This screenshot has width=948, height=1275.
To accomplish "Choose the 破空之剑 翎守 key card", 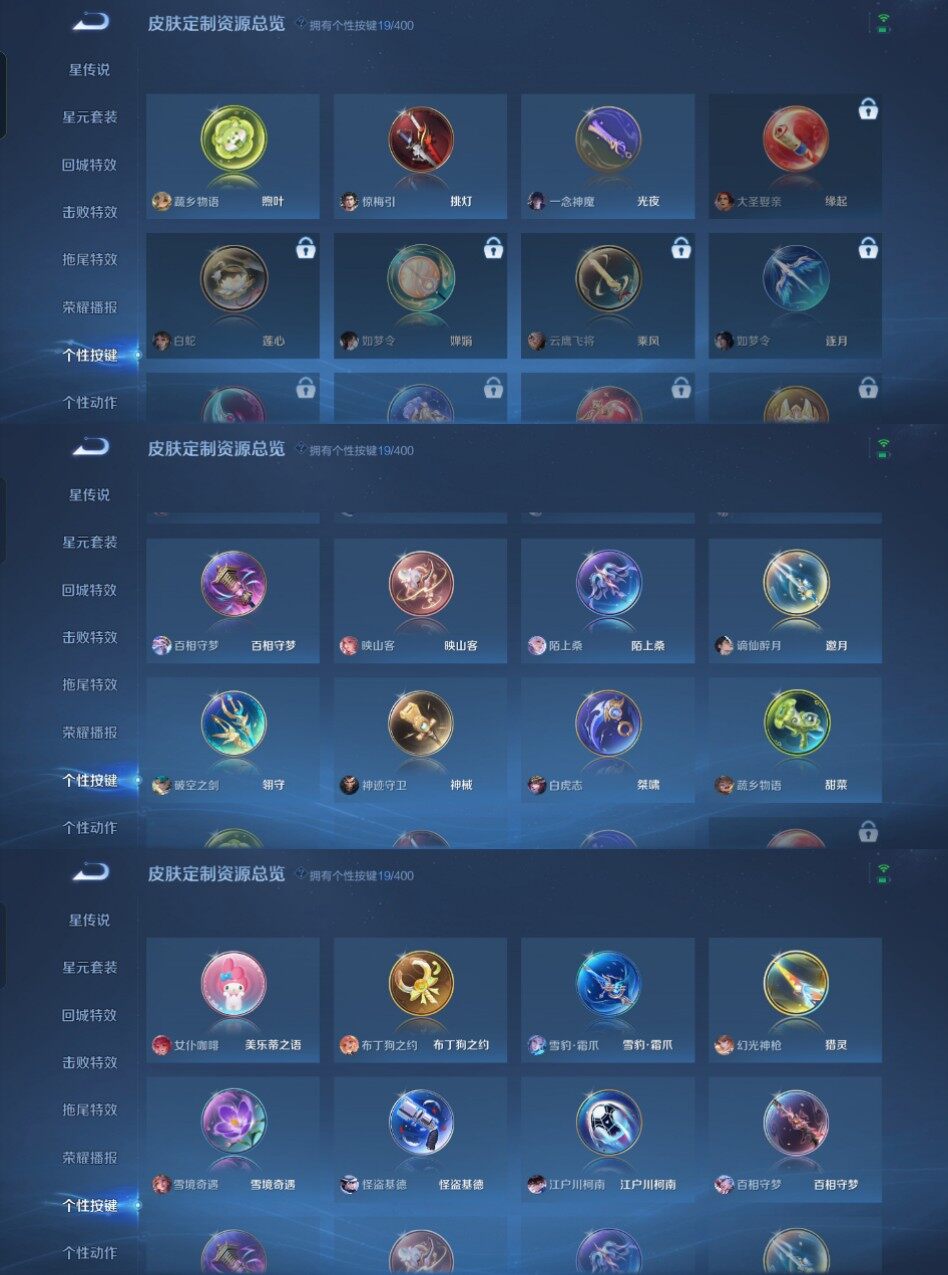I will [x=233, y=740].
